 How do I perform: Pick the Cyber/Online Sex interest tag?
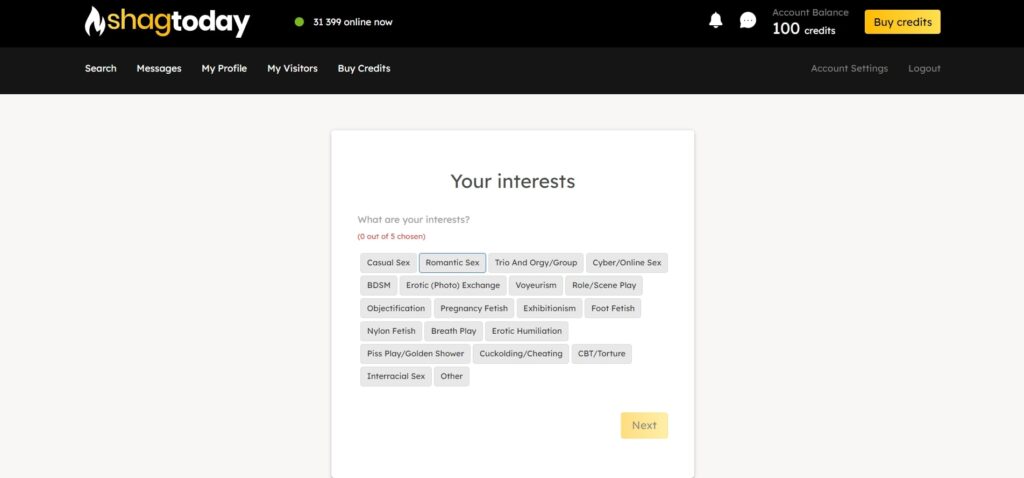tap(626, 263)
